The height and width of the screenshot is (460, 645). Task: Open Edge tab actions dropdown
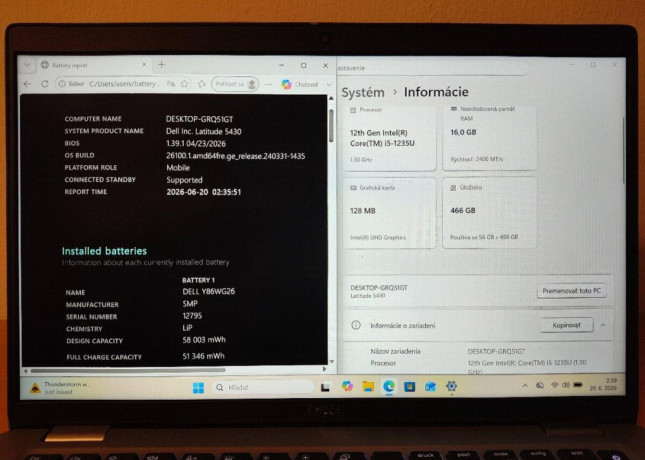(27, 65)
